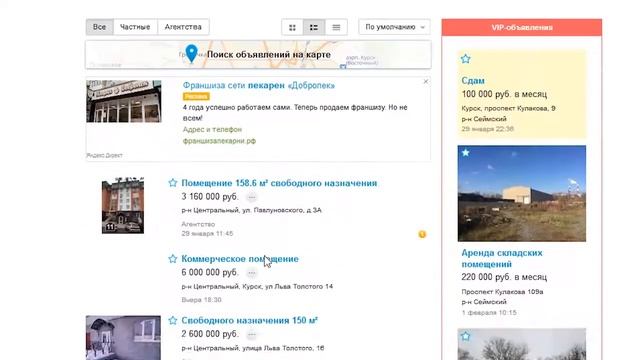Click the blue map pin icon
This screenshot has height=360, width=640.
191,53
